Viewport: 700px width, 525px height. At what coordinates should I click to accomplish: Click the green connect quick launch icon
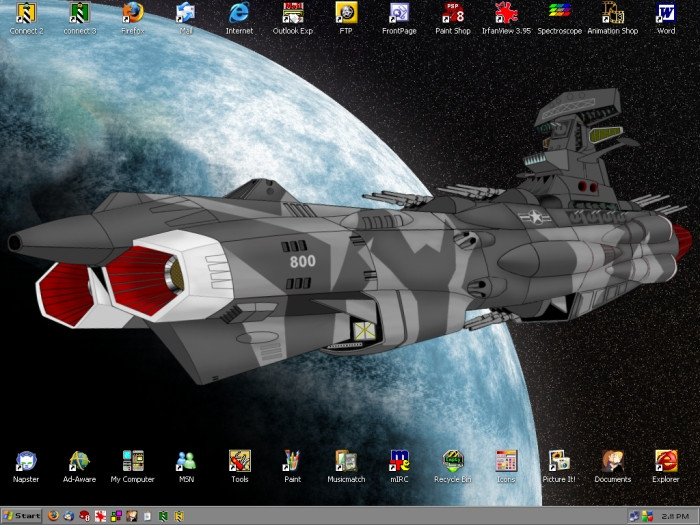click(x=163, y=516)
